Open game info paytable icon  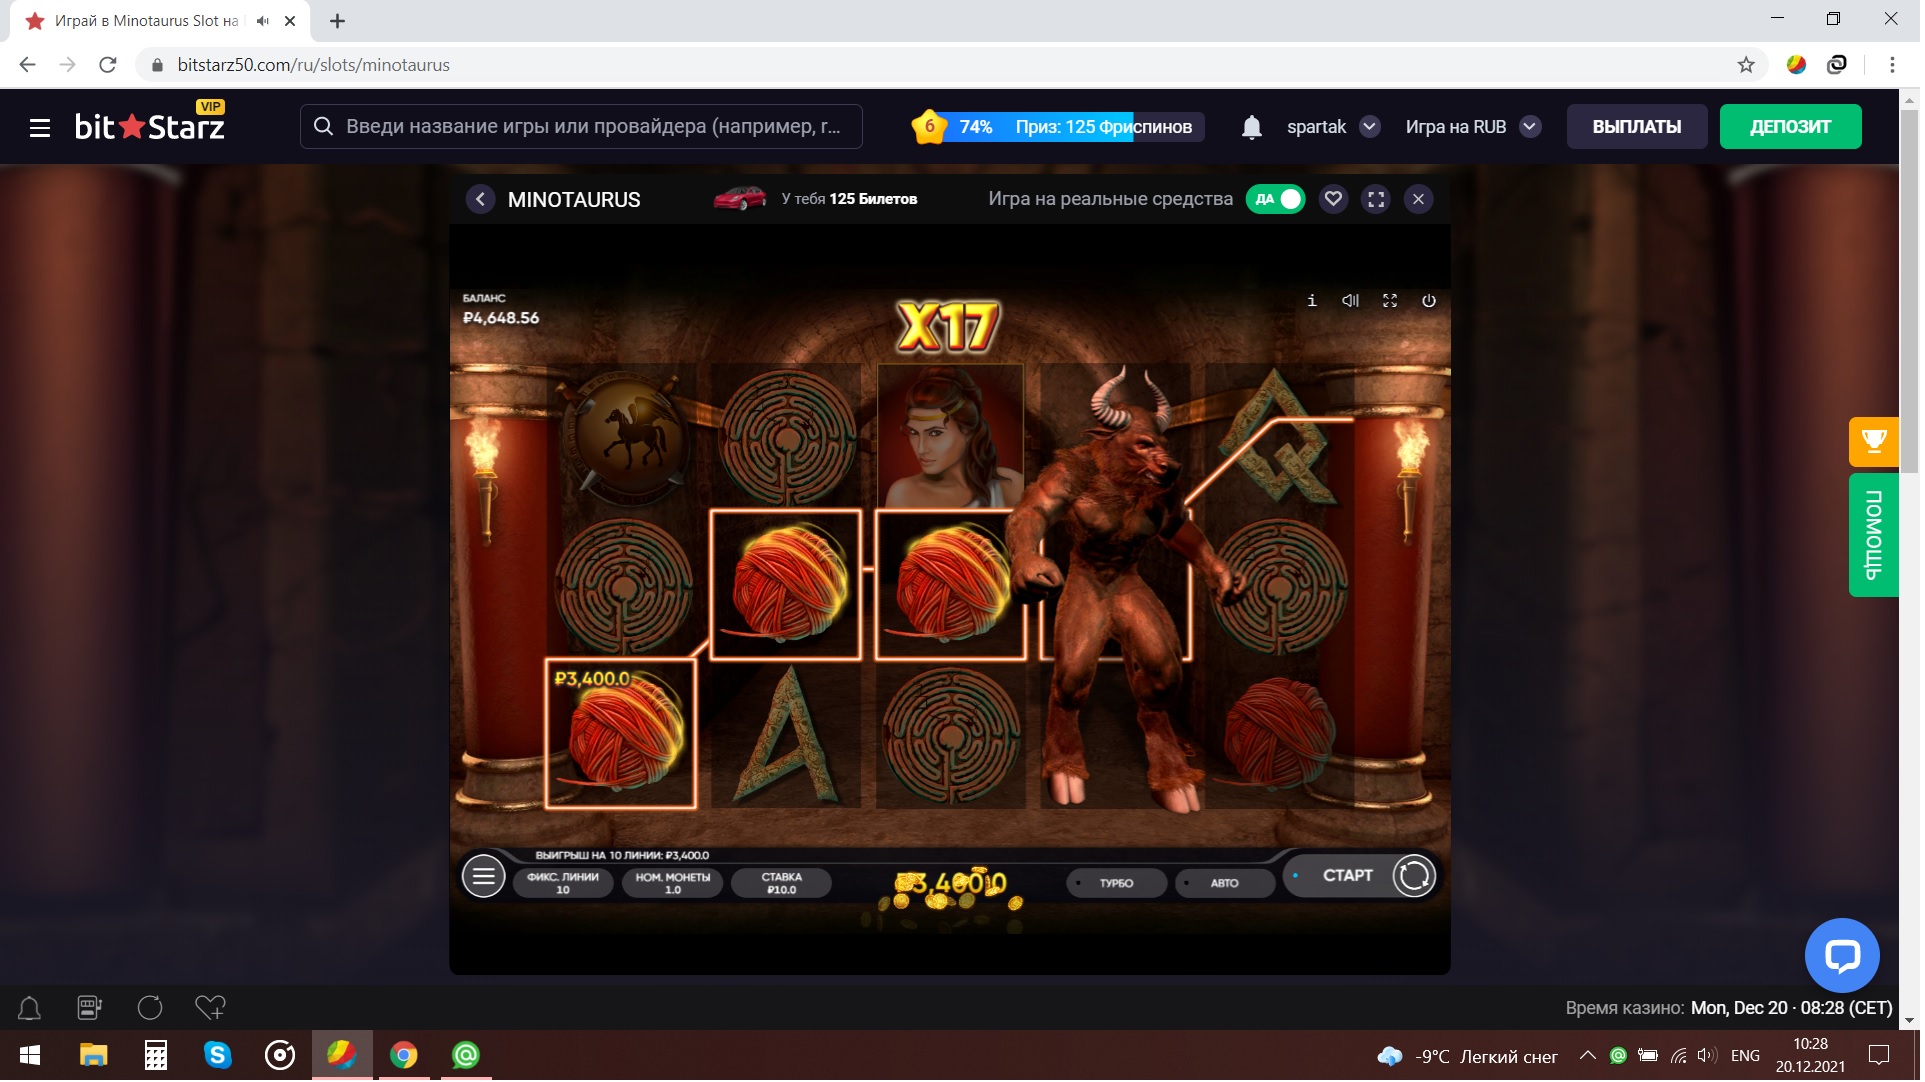coord(1314,301)
